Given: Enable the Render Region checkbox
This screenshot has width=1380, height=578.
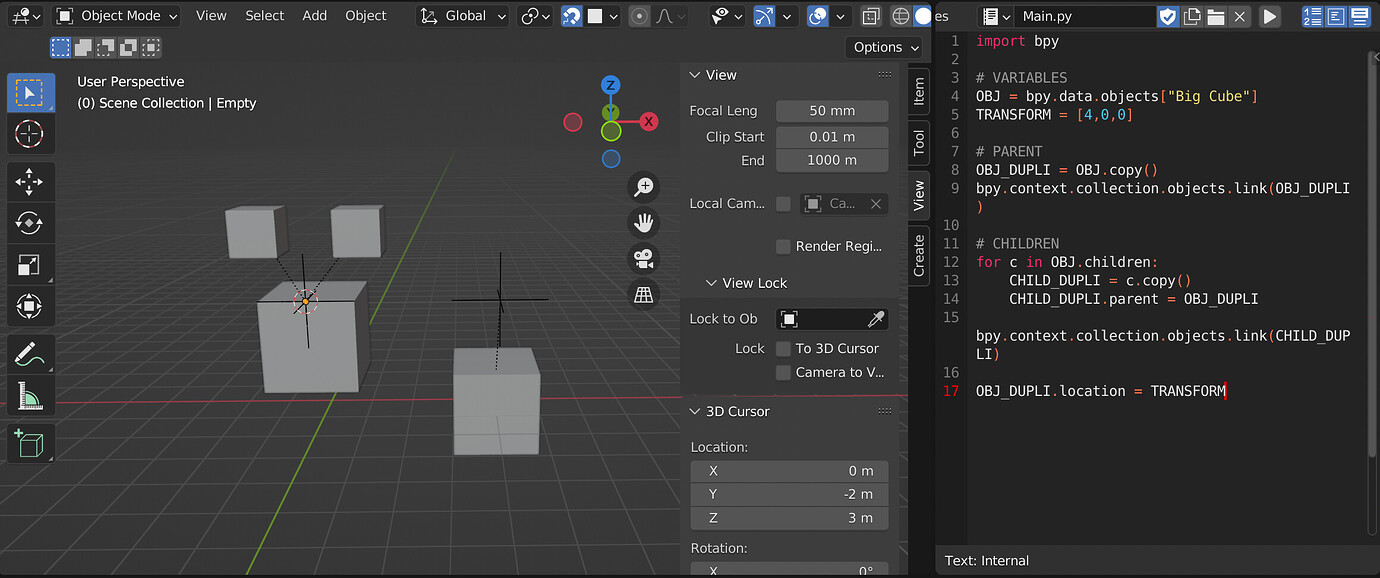Looking at the screenshot, I should [x=783, y=246].
